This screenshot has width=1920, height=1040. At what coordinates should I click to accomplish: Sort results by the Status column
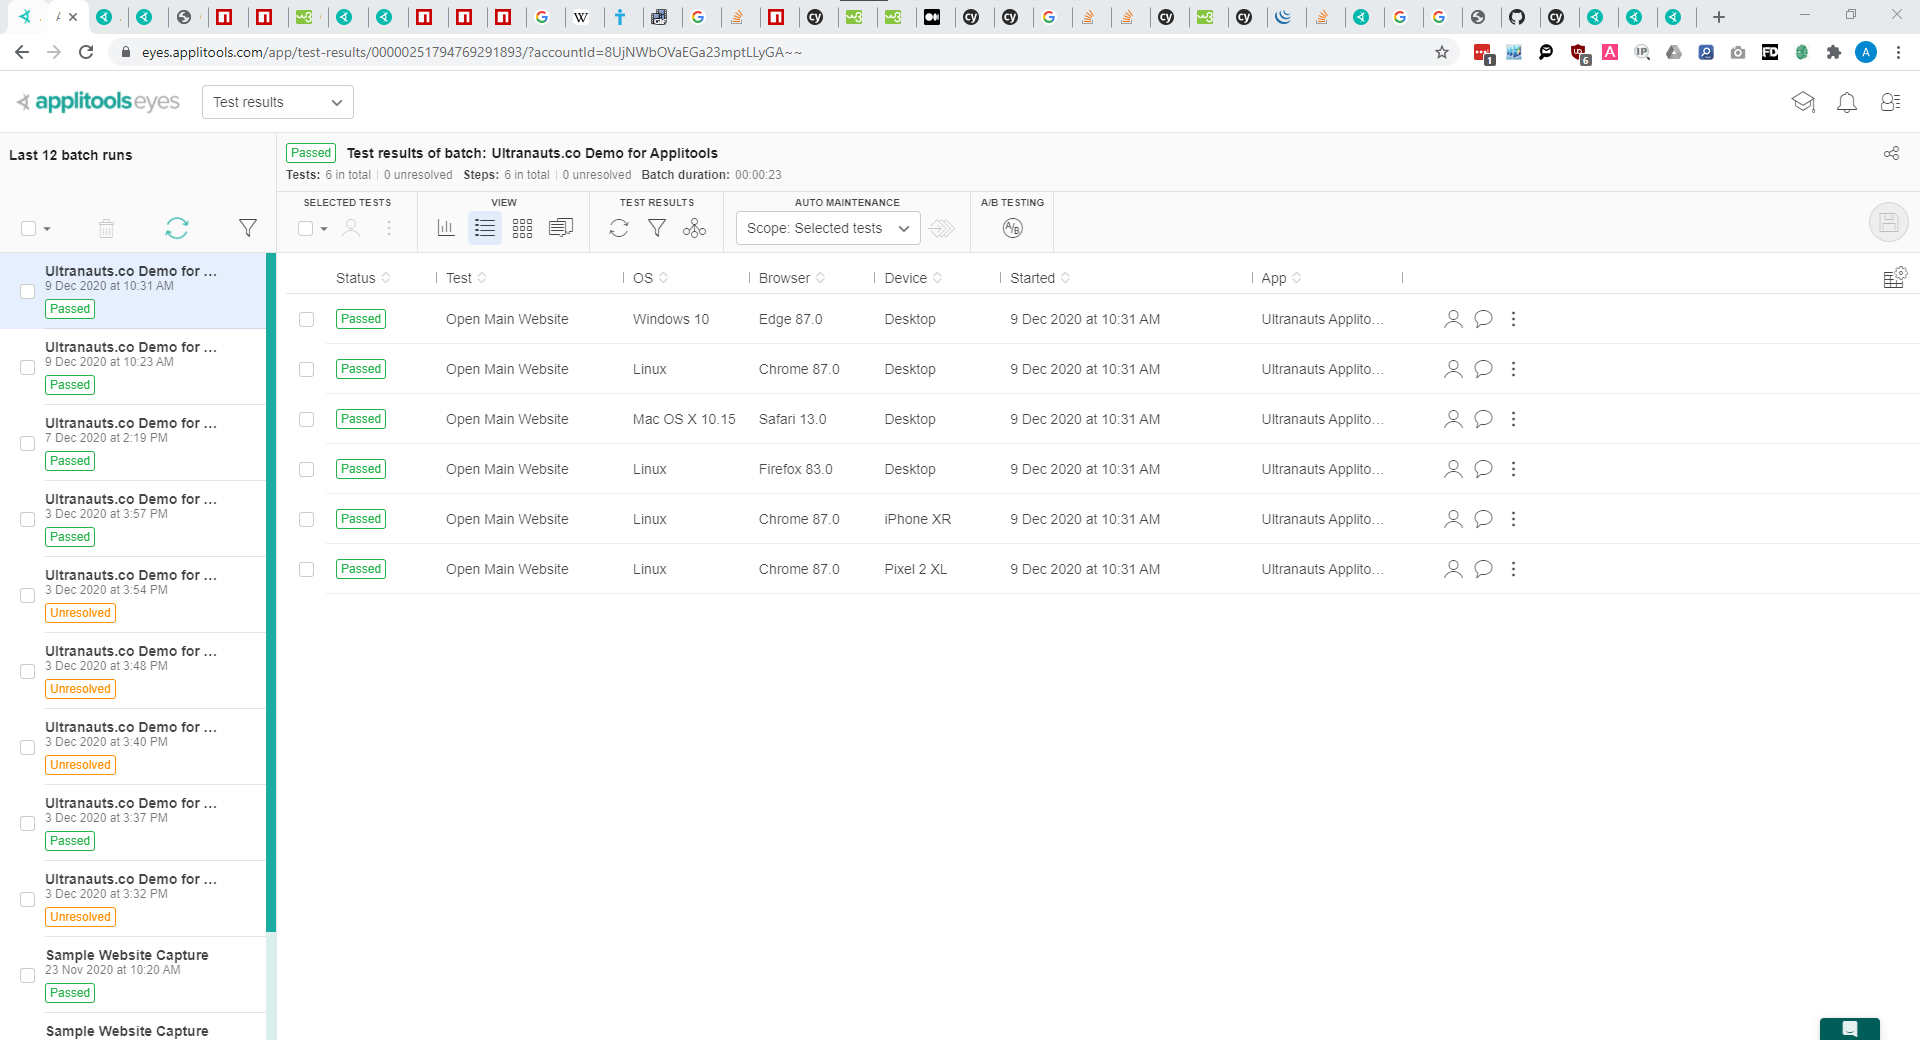pos(363,278)
